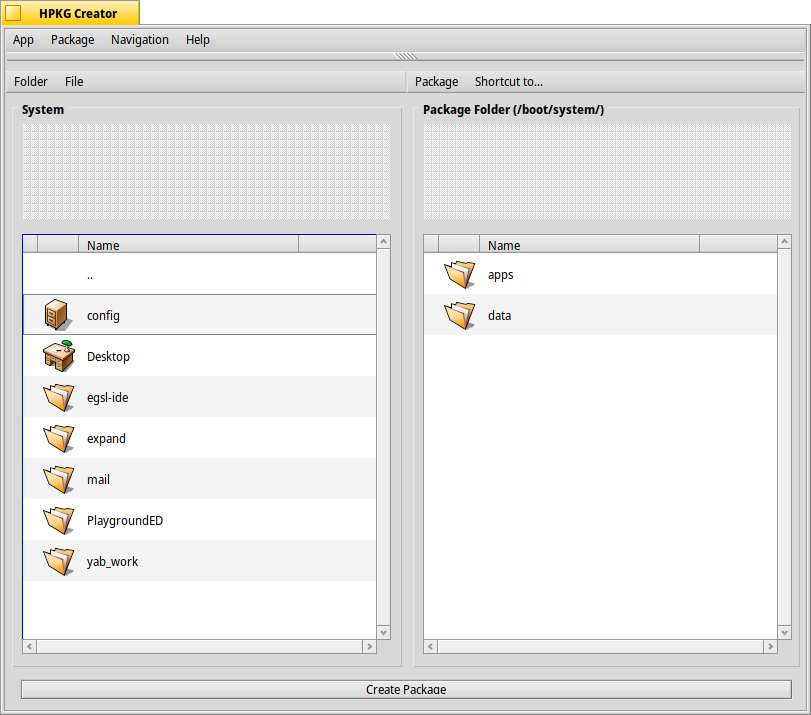The width and height of the screenshot is (811, 715).
Task: Open the Shortcut to... dropdown menu
Action: (508, 82)
